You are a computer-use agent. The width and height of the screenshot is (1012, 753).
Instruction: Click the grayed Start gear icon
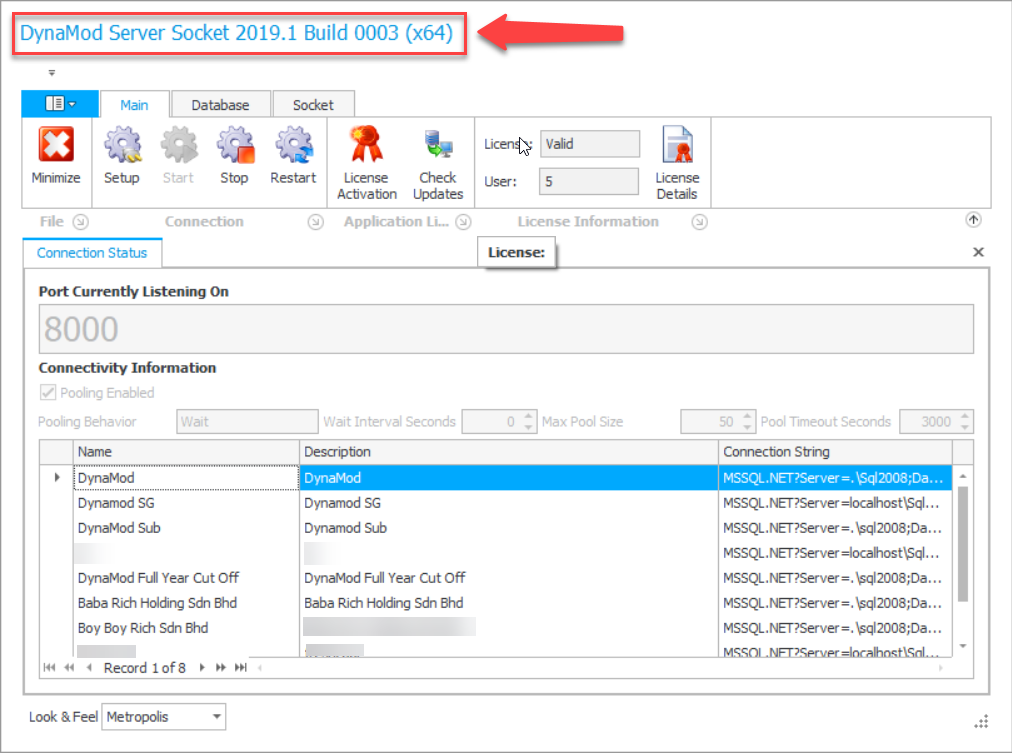click(x=179, y=145)
